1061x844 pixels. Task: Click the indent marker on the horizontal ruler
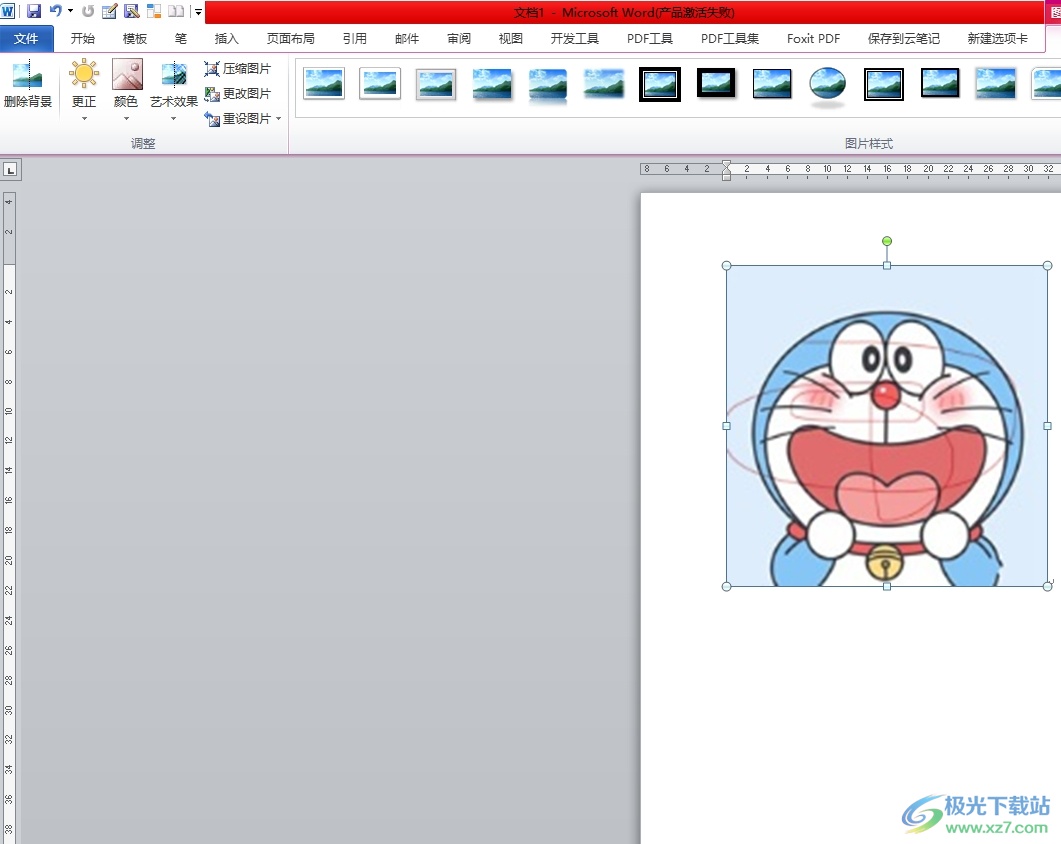tap(726, 171)
